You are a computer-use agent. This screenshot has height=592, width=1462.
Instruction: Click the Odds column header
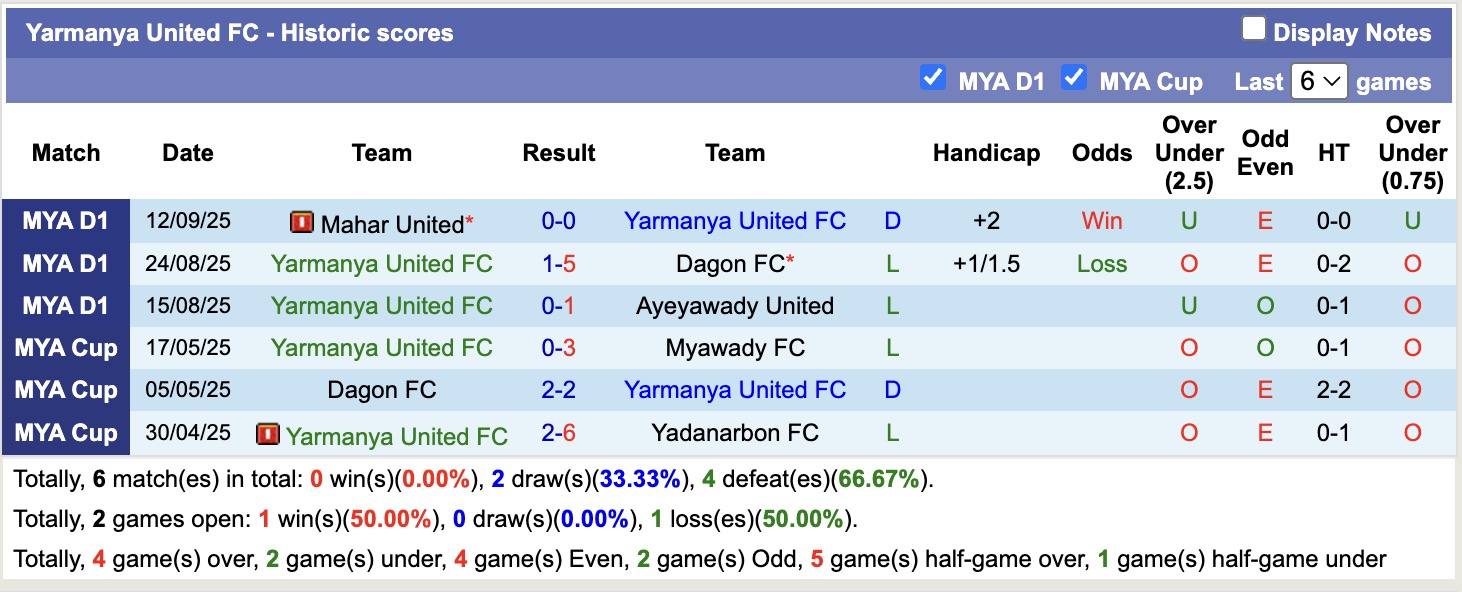(1101, 153)
